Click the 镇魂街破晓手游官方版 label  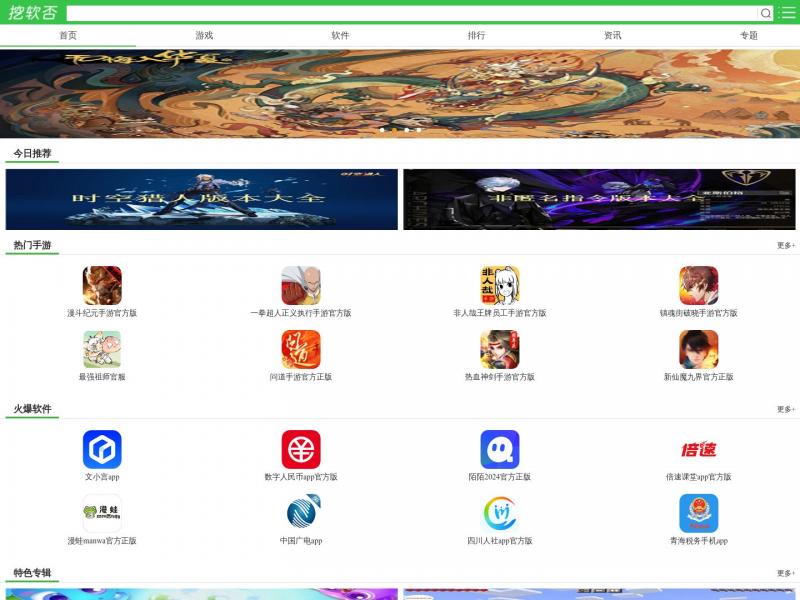click(698, 313)
